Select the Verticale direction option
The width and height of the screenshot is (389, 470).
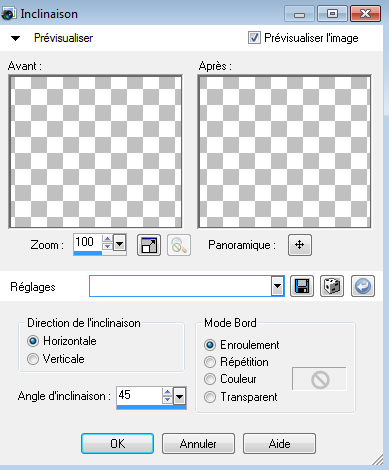pos(33,359)
